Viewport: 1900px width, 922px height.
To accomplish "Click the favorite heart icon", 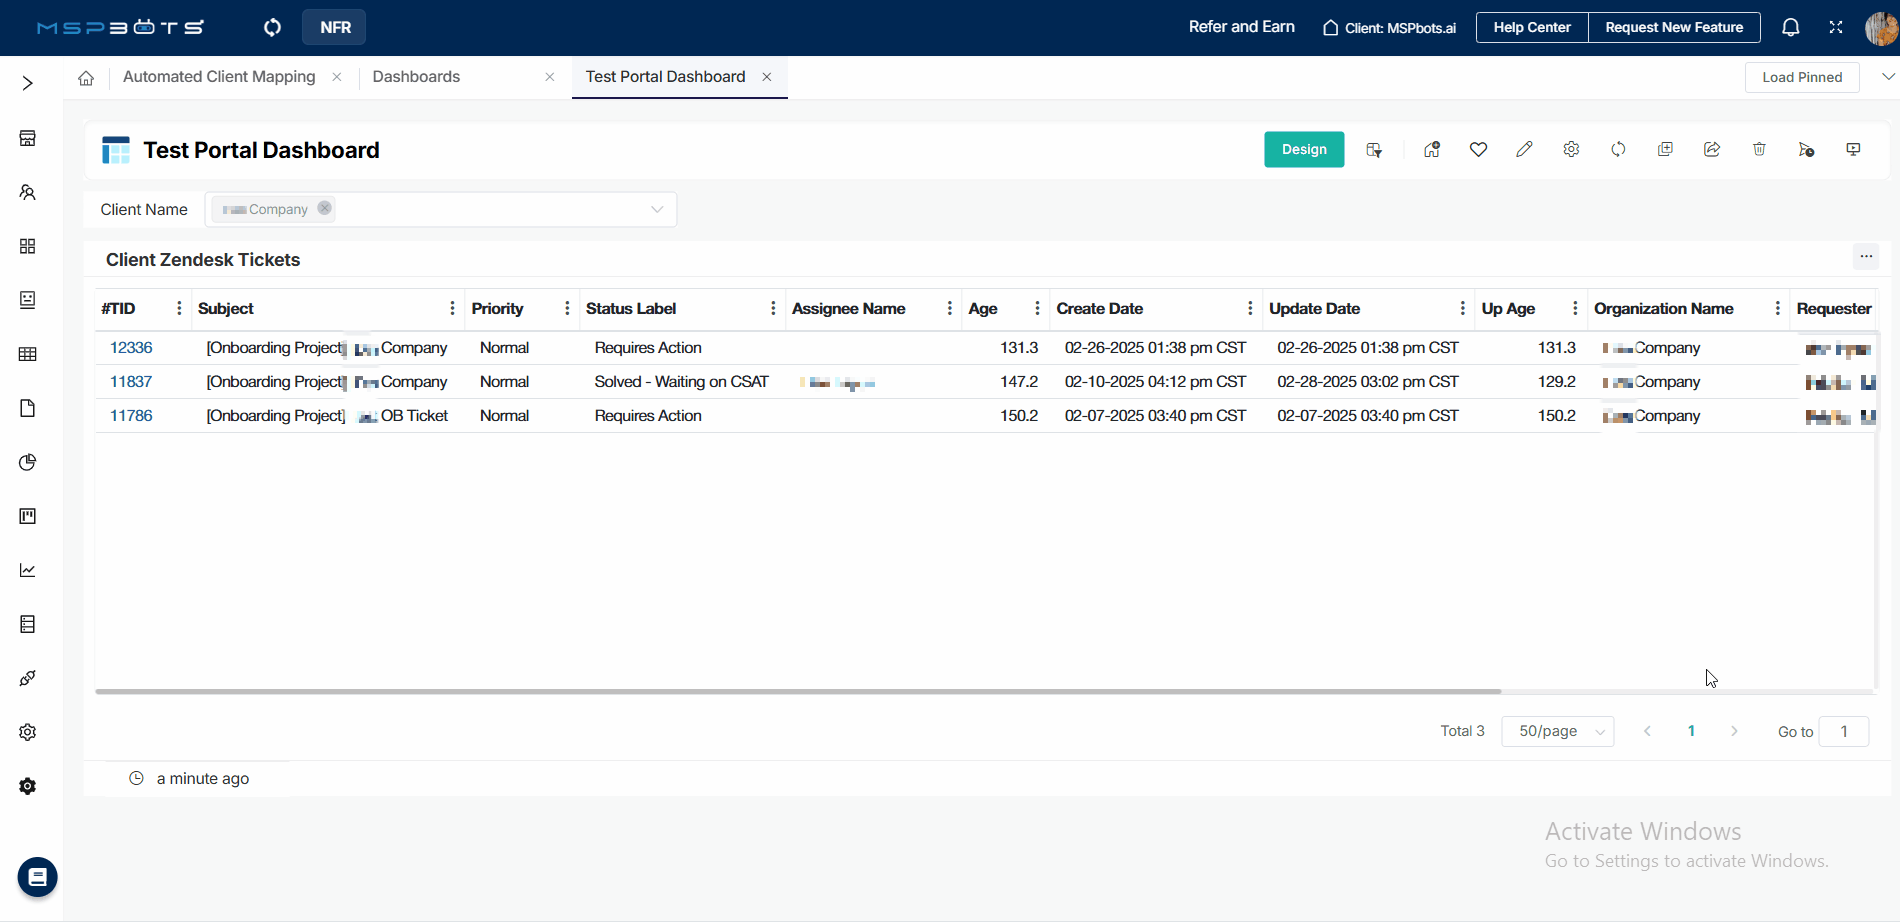I will (1478, 150).
